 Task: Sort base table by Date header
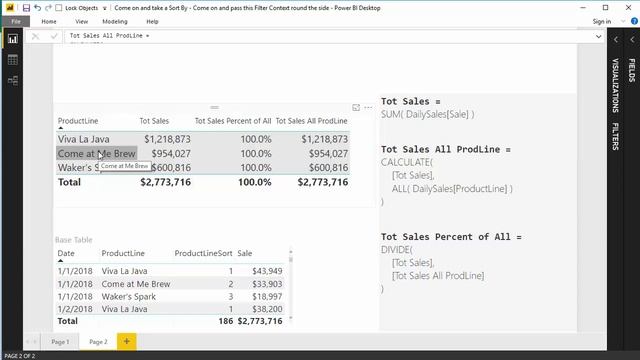coord(66,253)
